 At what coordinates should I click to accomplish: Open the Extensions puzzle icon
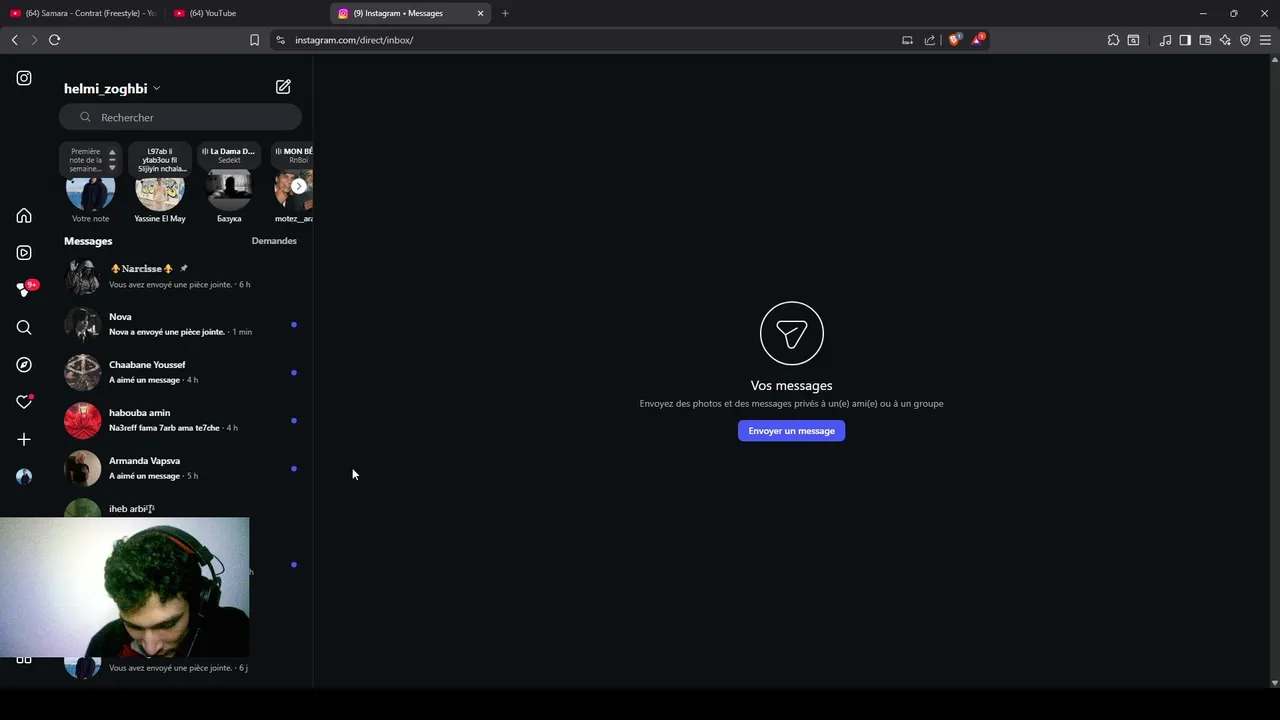pyautogui.click(x=1113, y=40)
